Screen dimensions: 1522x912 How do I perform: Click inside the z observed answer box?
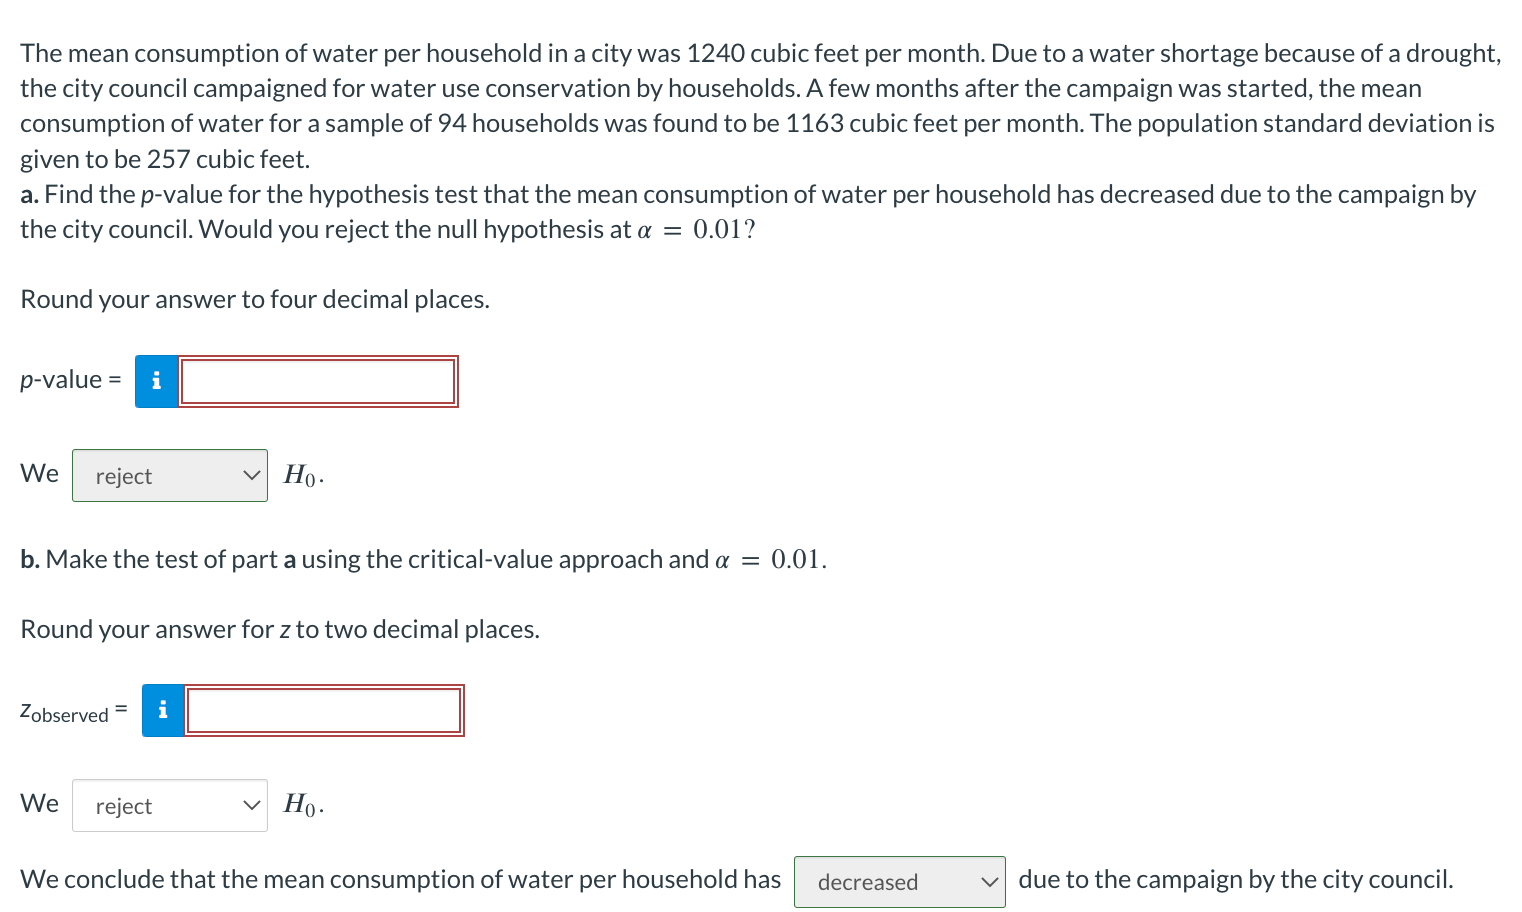point(323,710)
